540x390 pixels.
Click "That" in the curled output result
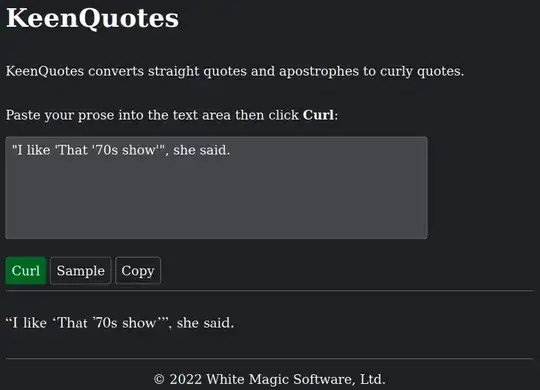pos(72,323)
